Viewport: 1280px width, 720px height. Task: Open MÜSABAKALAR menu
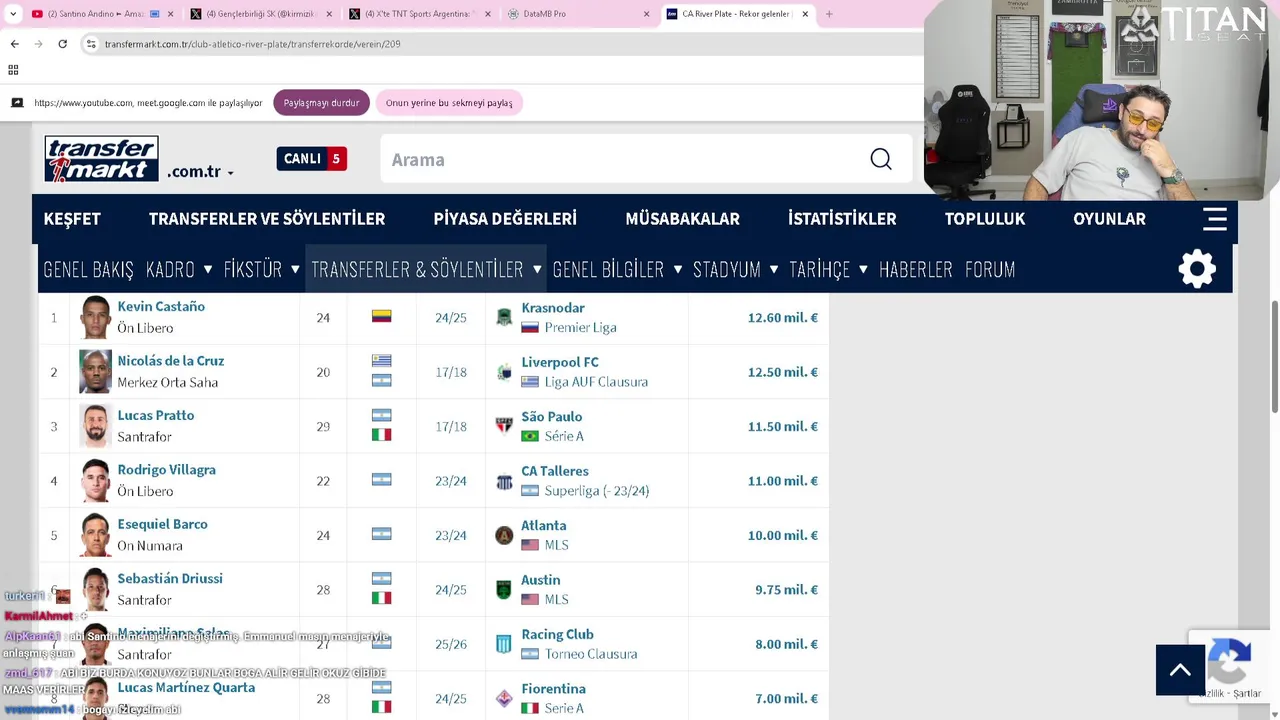click(682, 219)
